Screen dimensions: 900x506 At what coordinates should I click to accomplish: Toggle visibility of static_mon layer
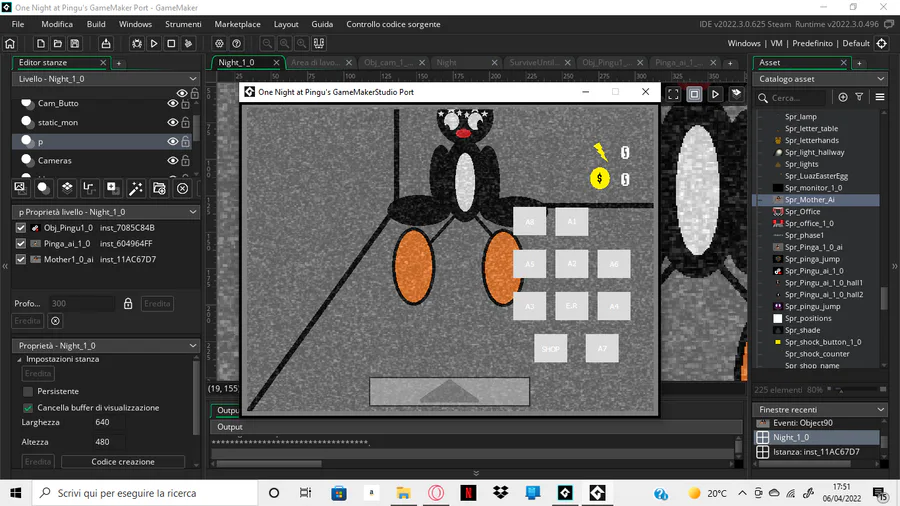tap(172, 122)
